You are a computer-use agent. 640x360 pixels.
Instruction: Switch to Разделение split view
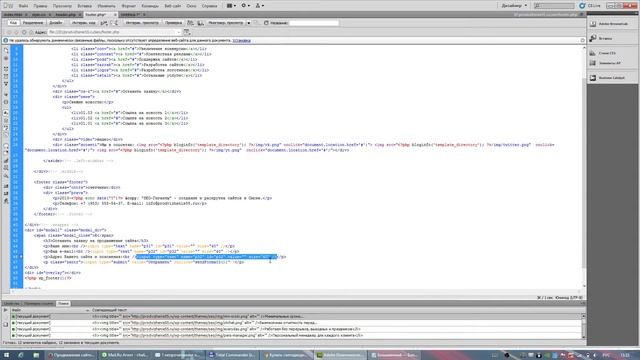(33, 23)
